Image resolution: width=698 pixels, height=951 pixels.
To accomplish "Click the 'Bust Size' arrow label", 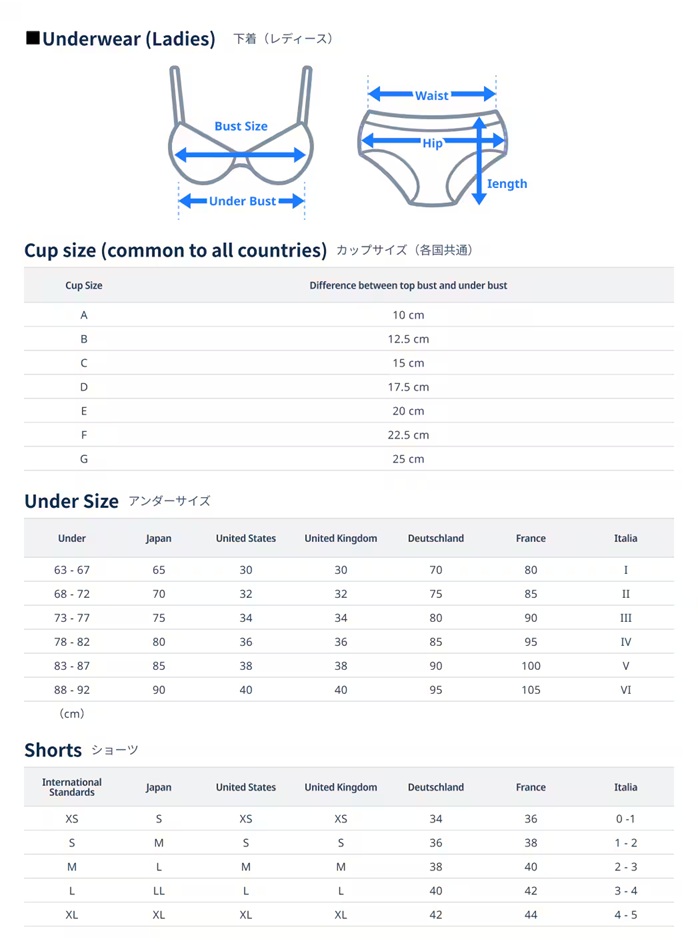I will coord(241,127).
